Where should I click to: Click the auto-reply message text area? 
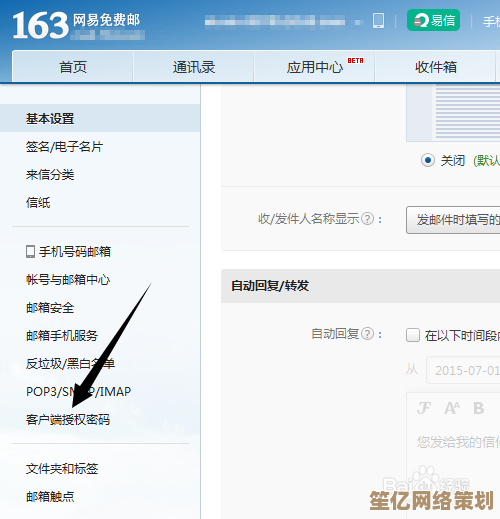tap(453, 467)
